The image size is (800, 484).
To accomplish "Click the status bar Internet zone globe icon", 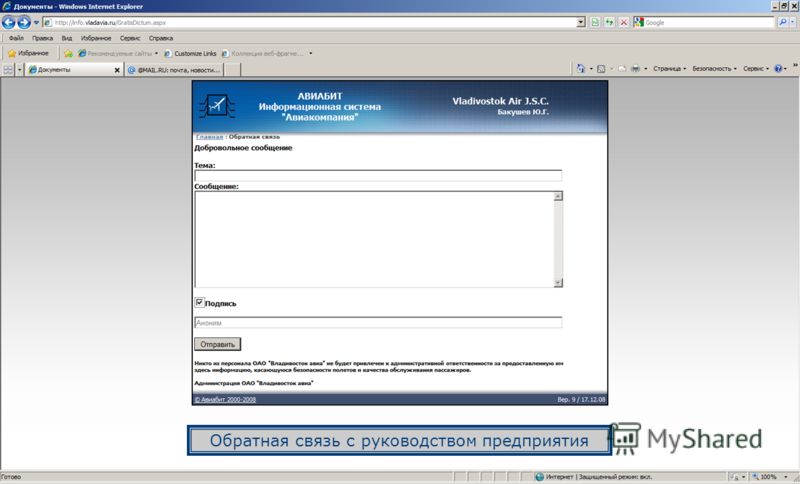I will point(539,477).
